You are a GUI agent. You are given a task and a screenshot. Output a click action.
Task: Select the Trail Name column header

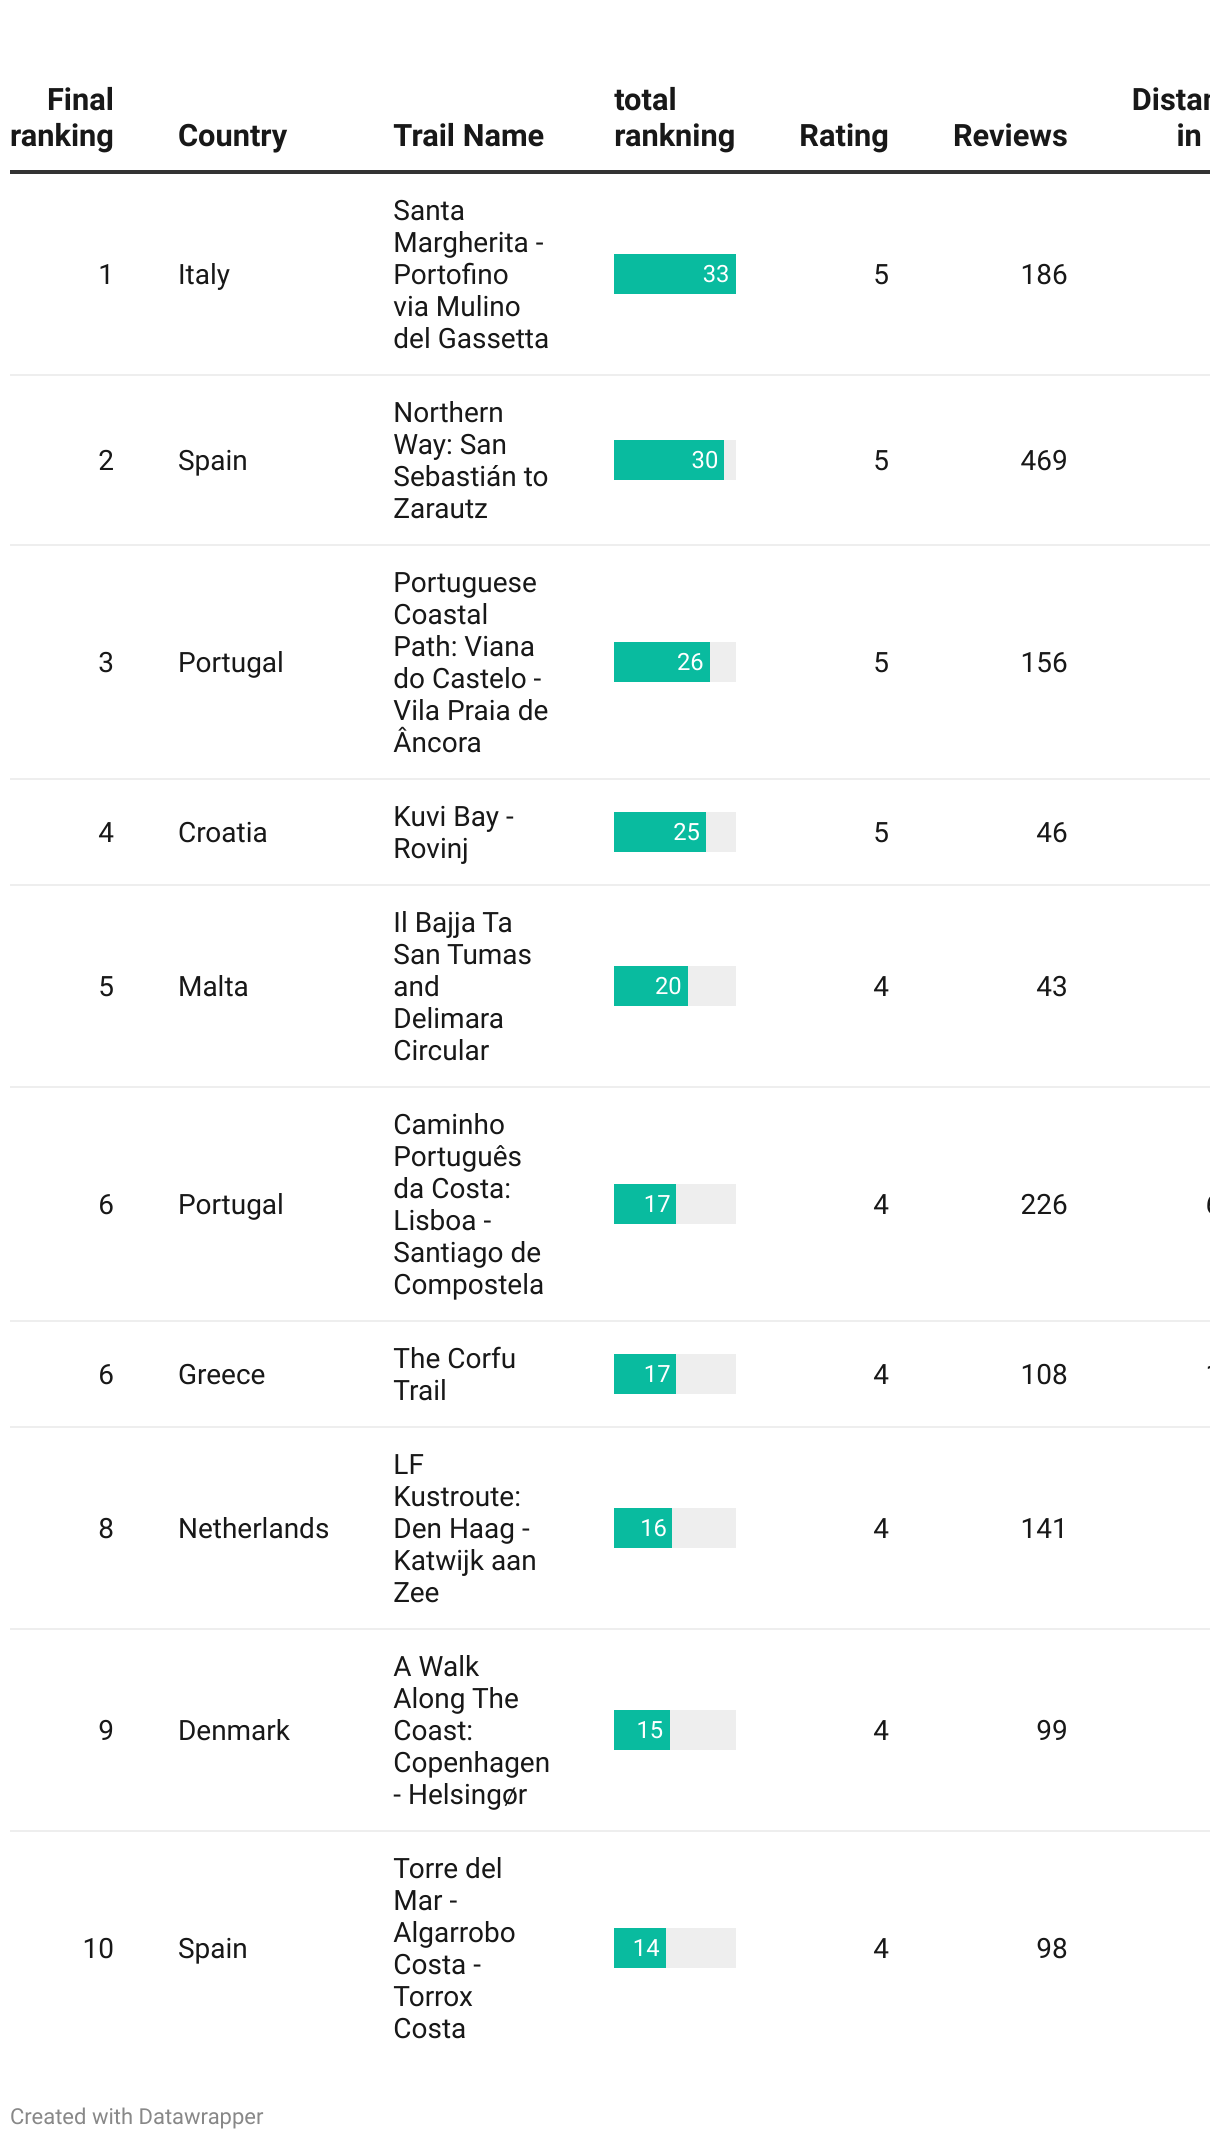(x=468, y=136)
